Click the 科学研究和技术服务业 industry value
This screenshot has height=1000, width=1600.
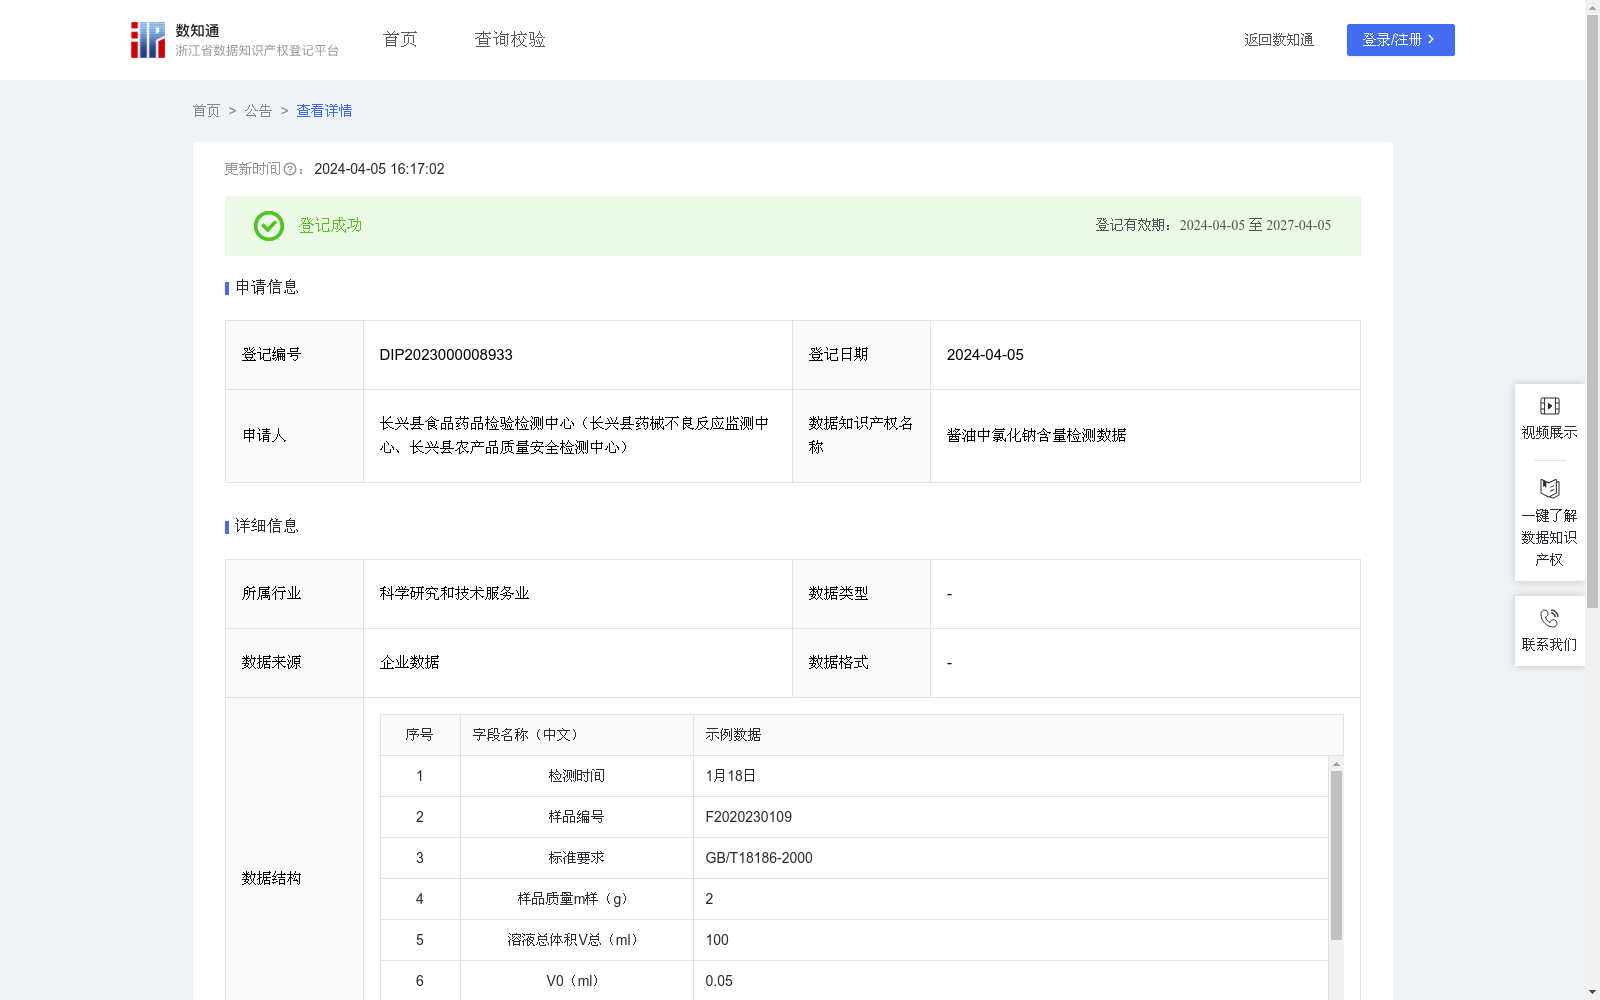(454, 594)
